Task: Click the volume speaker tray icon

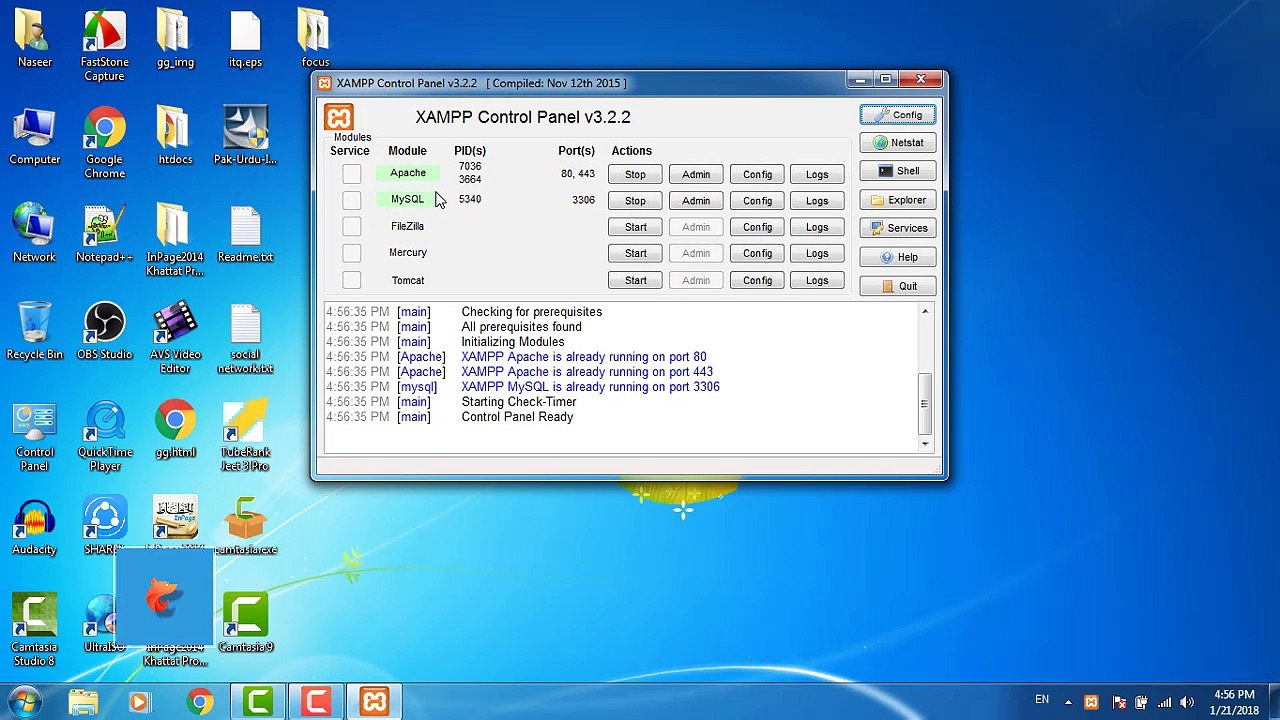Action: (1188, 702)
